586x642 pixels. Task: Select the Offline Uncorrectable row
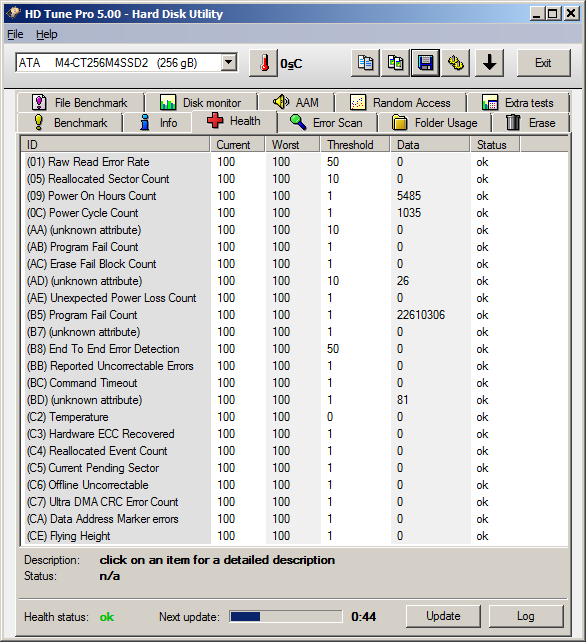click(x=294, y=485)
